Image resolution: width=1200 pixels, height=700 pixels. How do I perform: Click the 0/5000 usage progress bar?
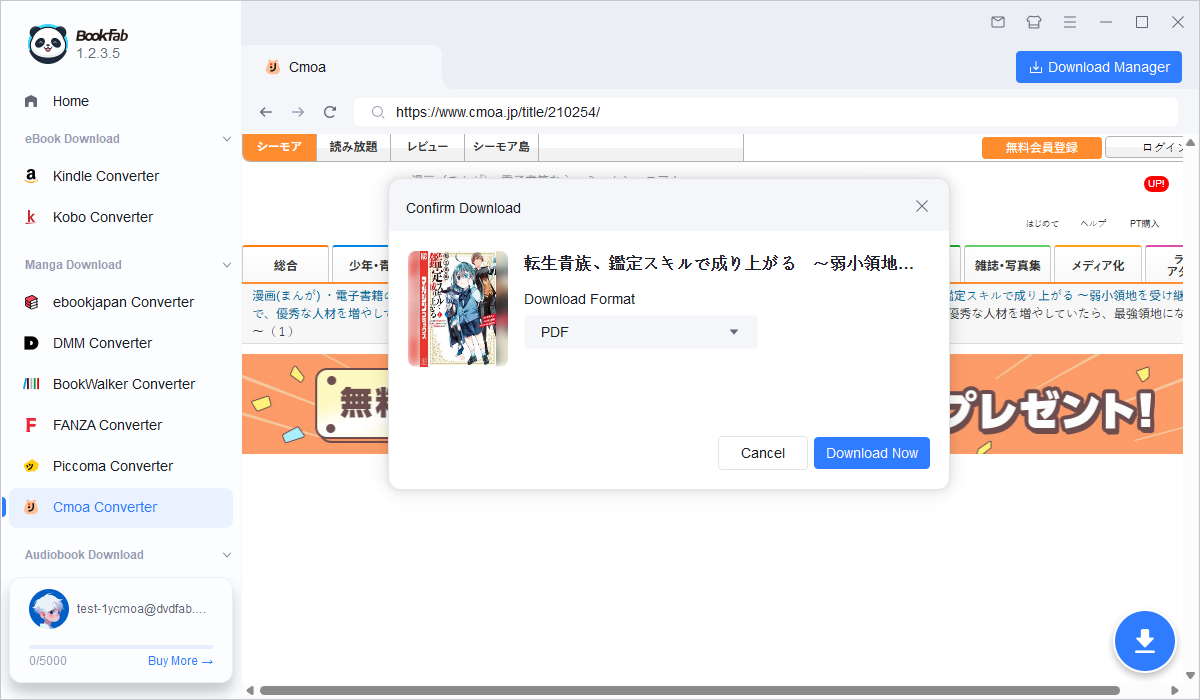pos(121,647)
